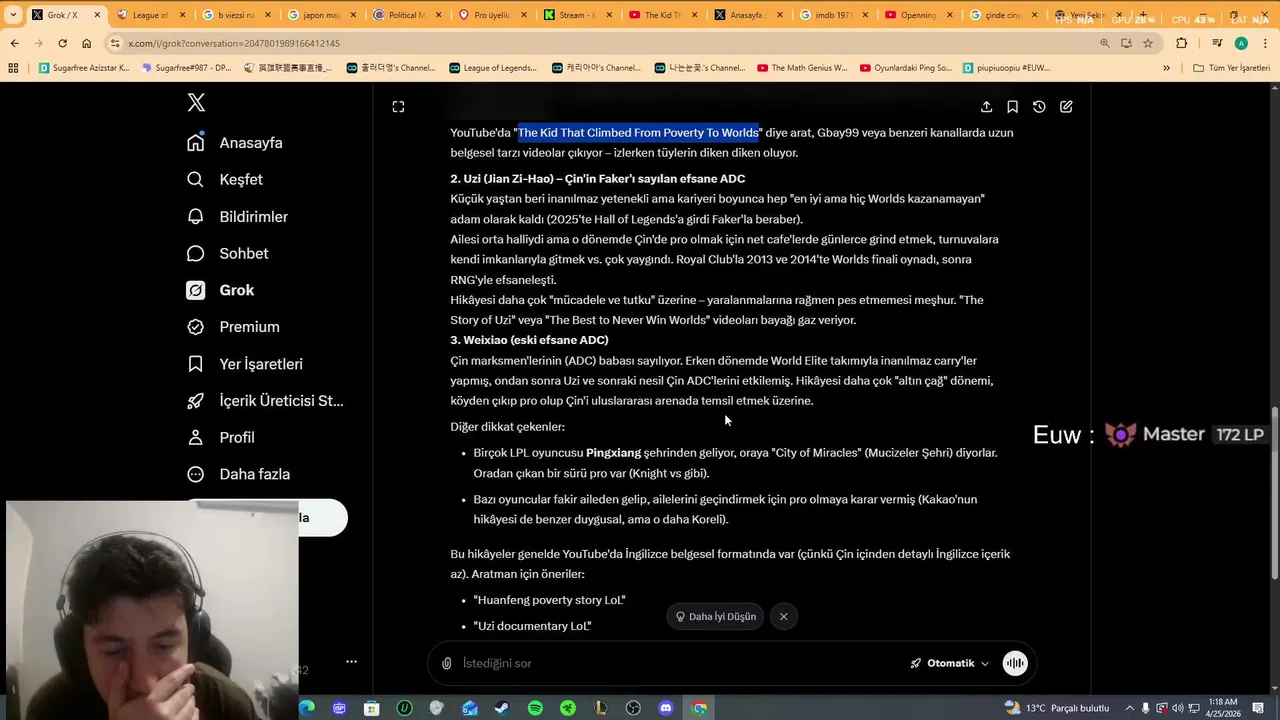Expand Daha fazla menu
This screenshot has height=720, width=1280.
pos(239,474)
